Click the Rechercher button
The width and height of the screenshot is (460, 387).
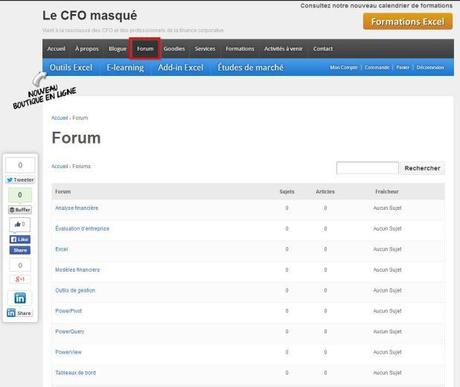422,168
